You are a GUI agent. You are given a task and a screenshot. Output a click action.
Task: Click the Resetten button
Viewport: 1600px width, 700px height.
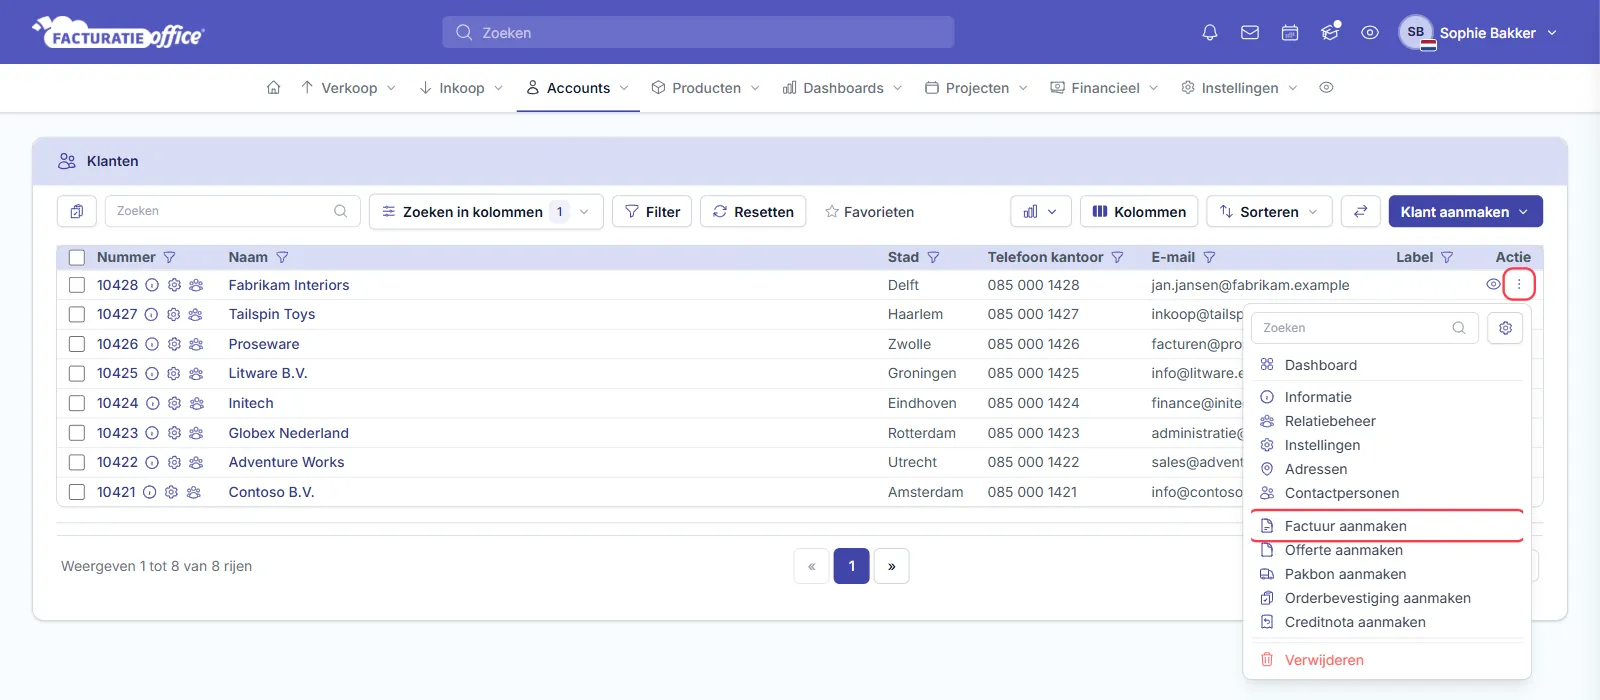click(753, 211)
